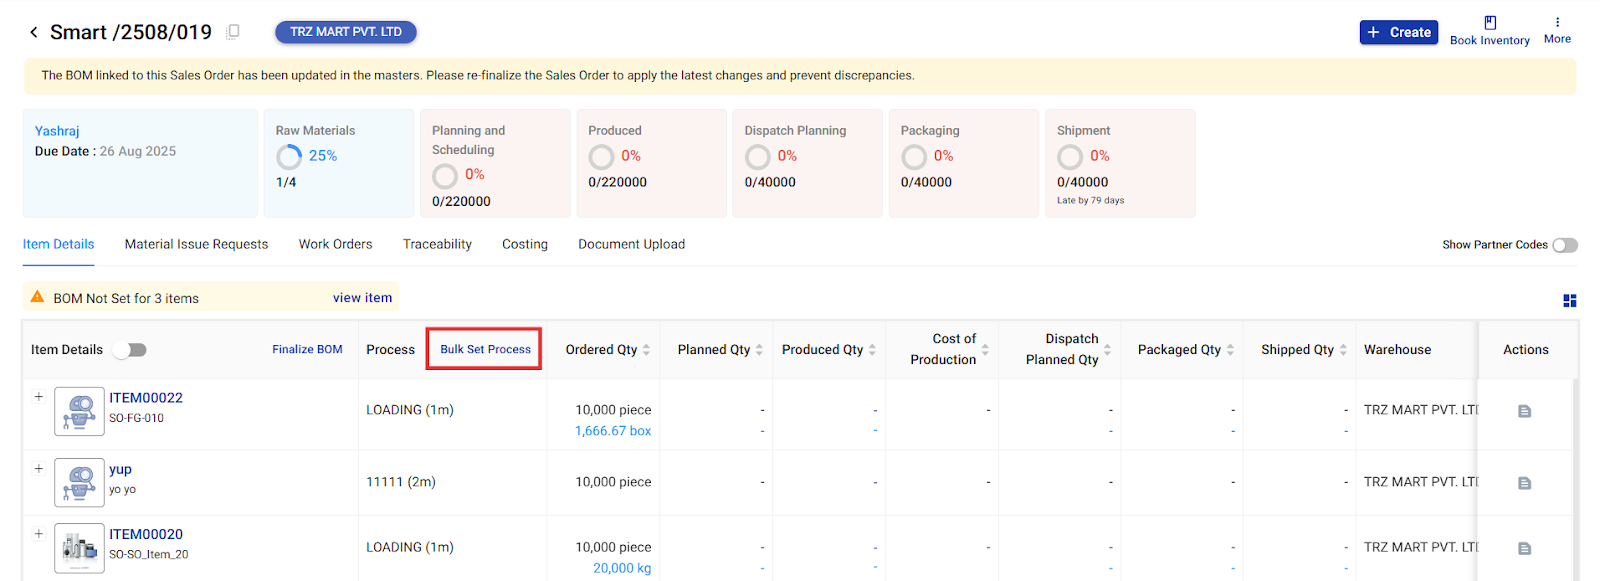
Task: Click the Bulk Set Process link
Action: coord(485,349)
